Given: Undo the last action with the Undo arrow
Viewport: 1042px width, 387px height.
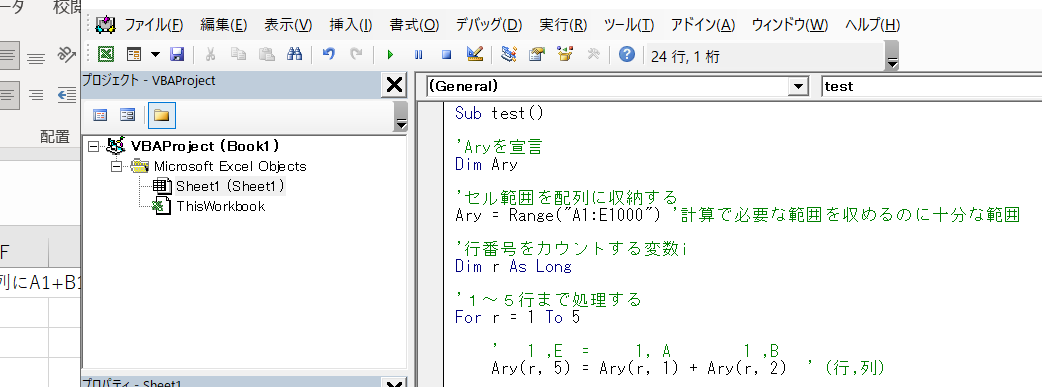Looking at the screenshot, I should tap(328, 55).
